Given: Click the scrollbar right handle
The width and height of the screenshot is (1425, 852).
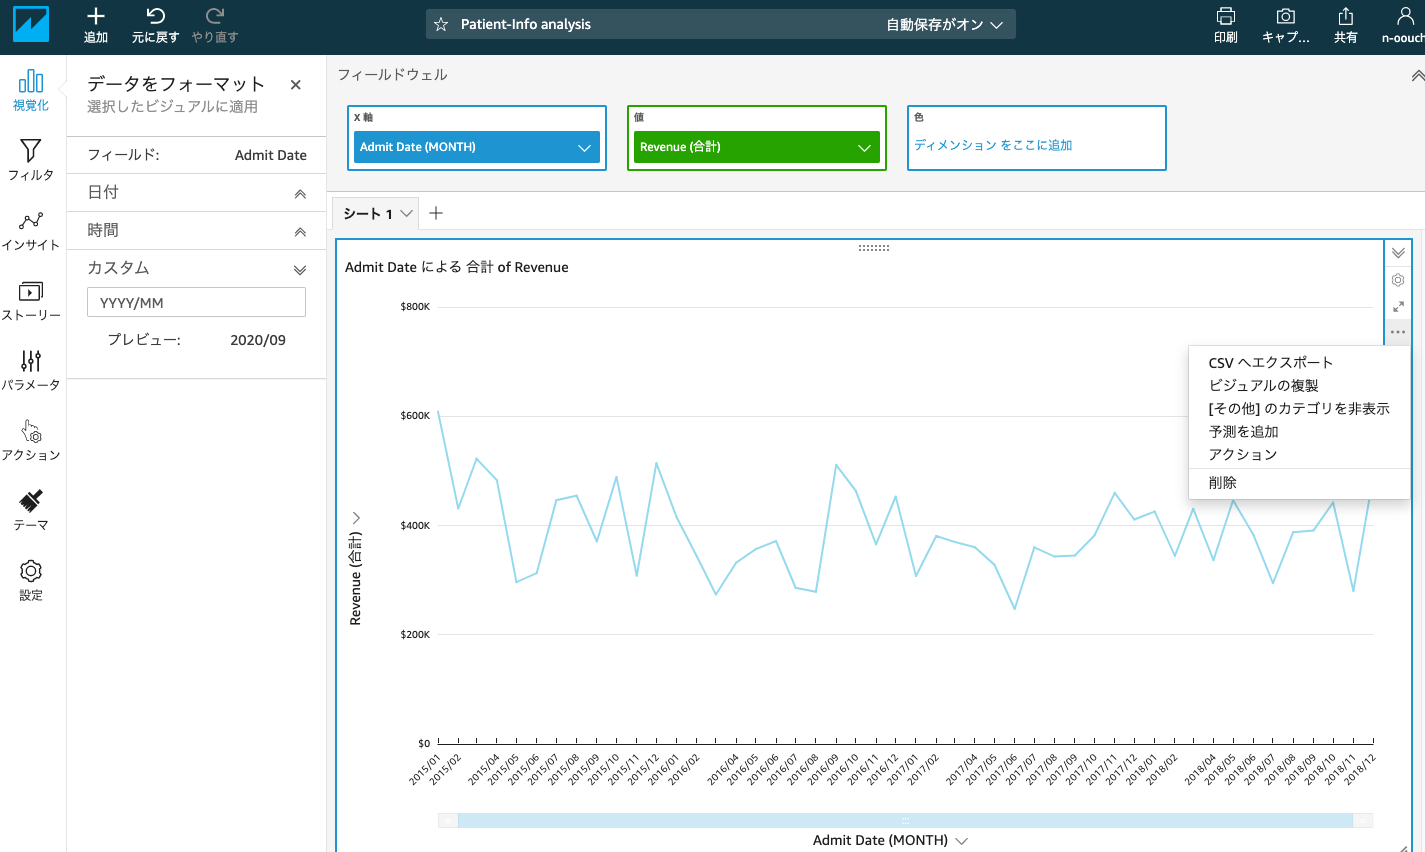Looking at the screenshot, I should [1362, 820].
